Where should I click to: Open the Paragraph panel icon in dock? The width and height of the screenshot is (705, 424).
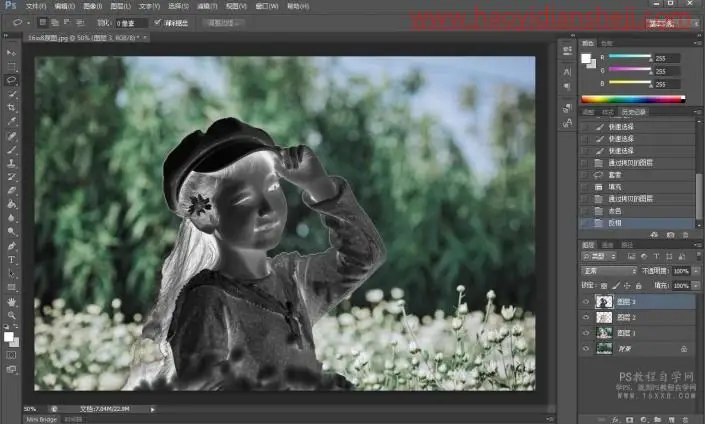[567, 86]
